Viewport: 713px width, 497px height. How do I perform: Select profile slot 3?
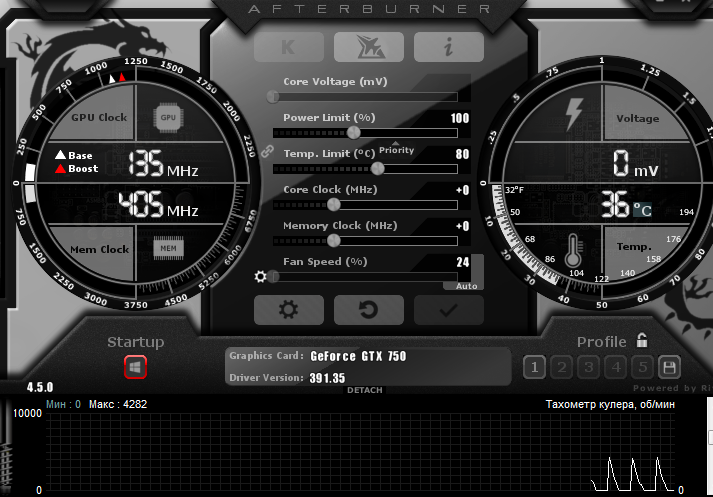[589, 368]
